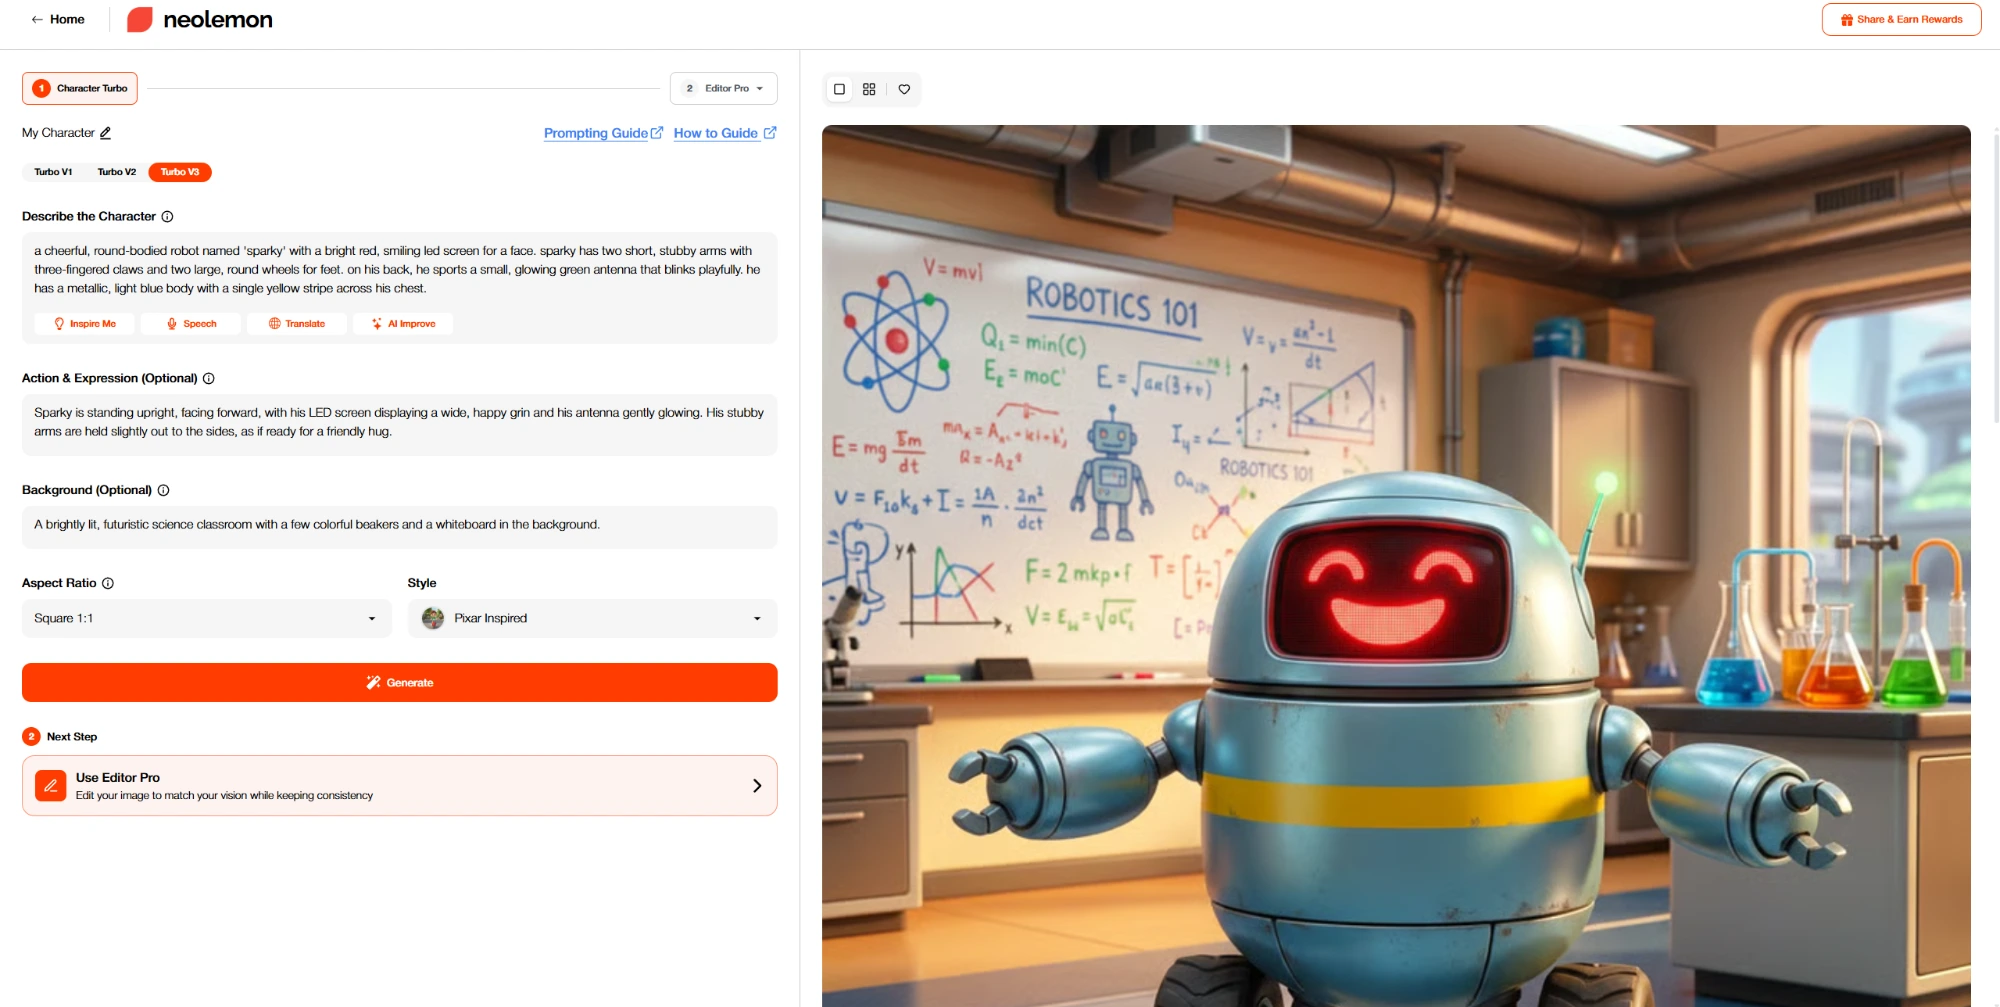Viewport: 2000px width, 1007px height.
Task: Click the Next Step heading text
Action: (72, 737)
